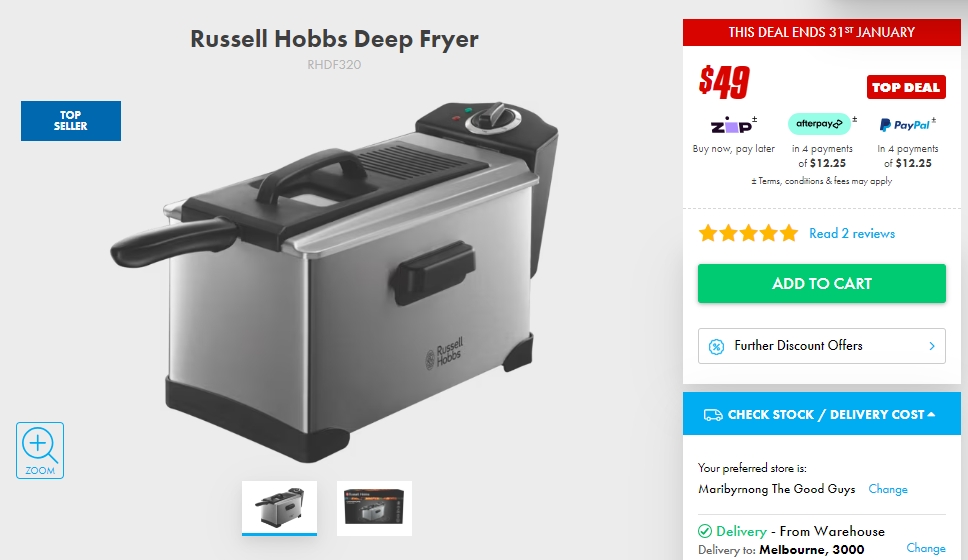Screen dimensions: 968x560
Task: Click the green Delivery checkmark icon
Action: click(704, 531)
